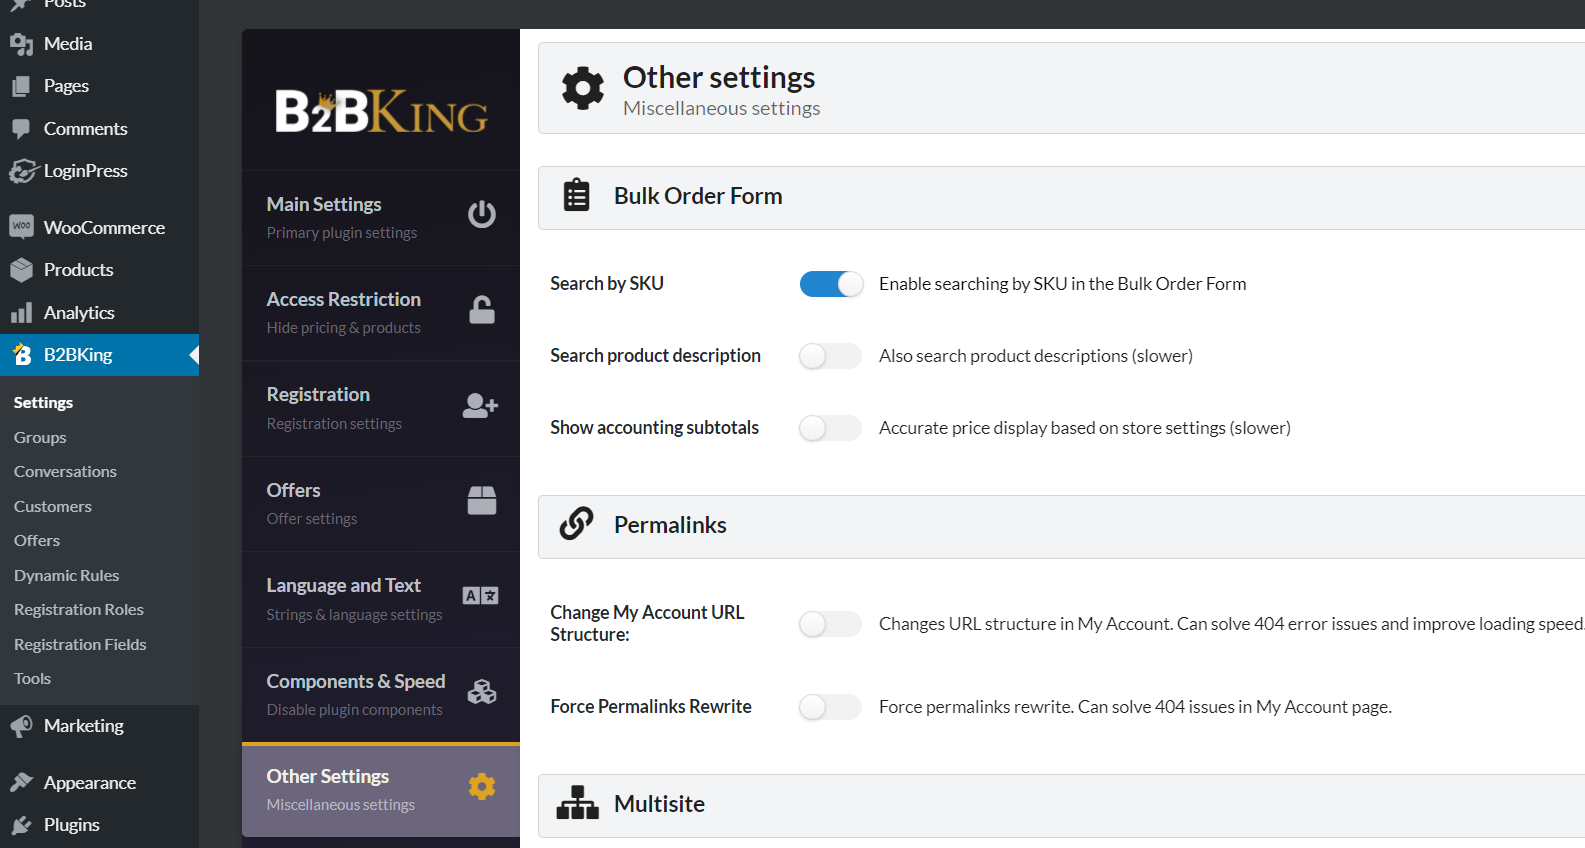Switch to Language and Text tab

click(381, 599)
